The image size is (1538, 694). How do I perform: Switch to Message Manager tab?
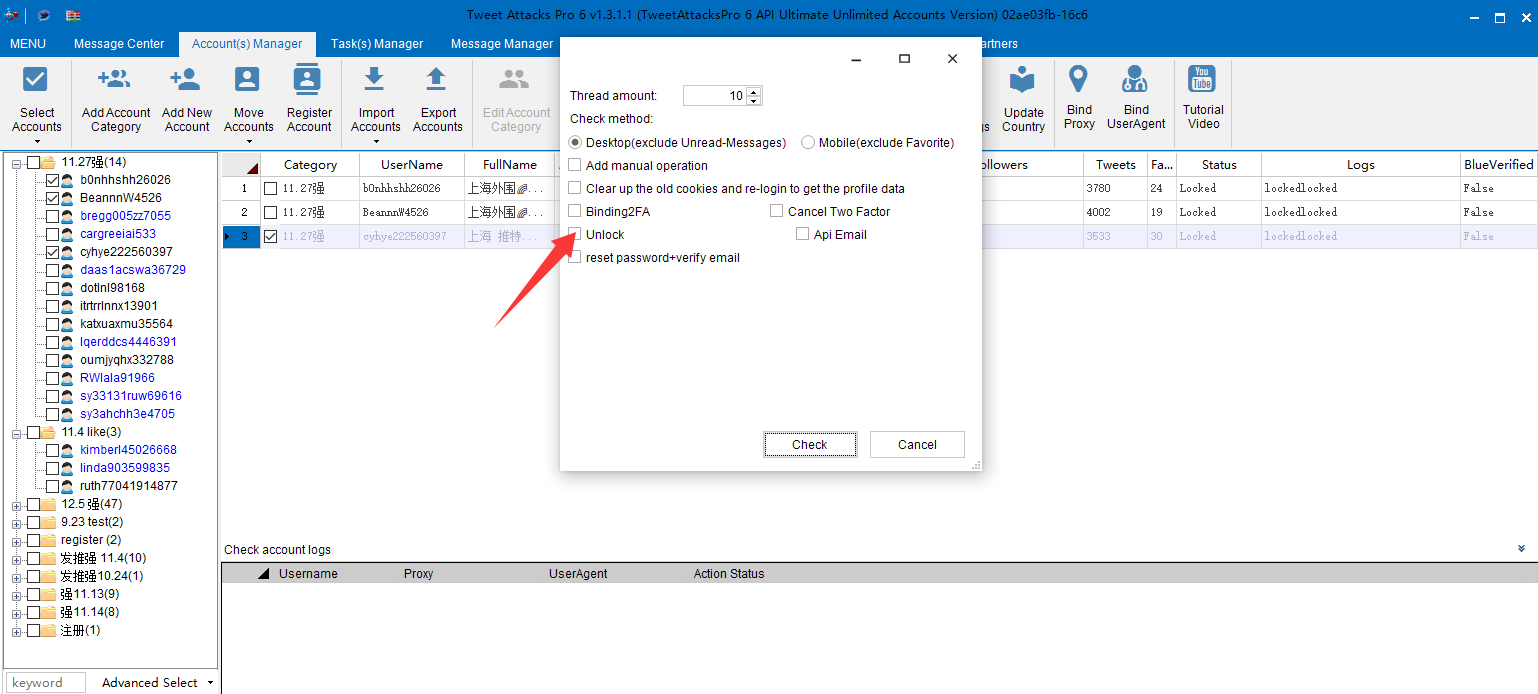coord(502,44)
